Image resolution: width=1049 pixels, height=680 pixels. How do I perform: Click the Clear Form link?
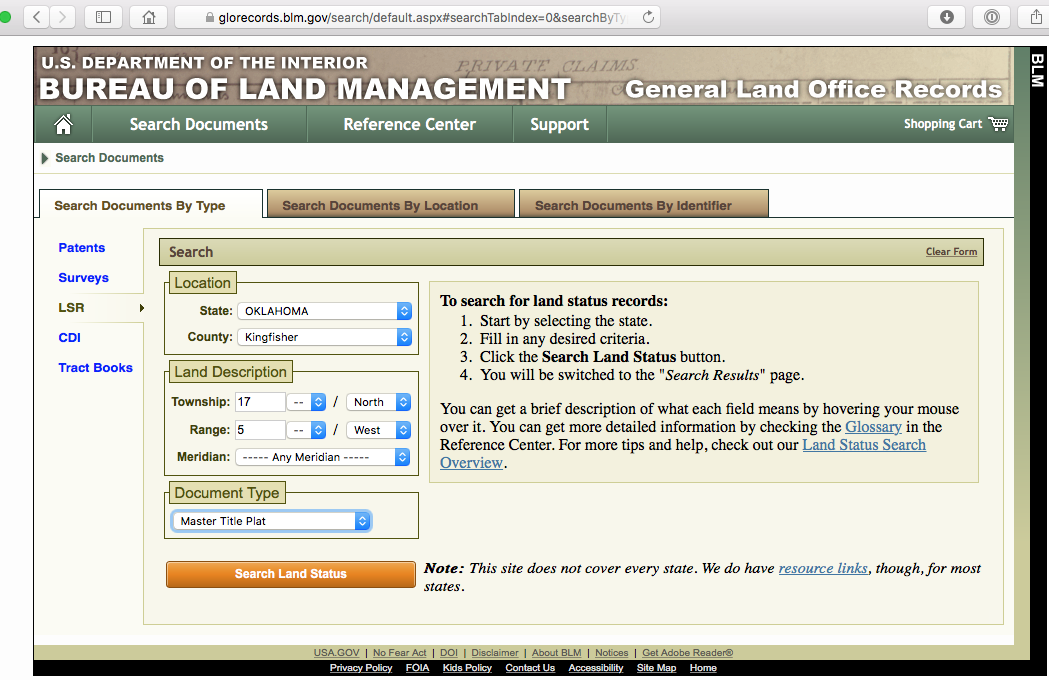951,252
